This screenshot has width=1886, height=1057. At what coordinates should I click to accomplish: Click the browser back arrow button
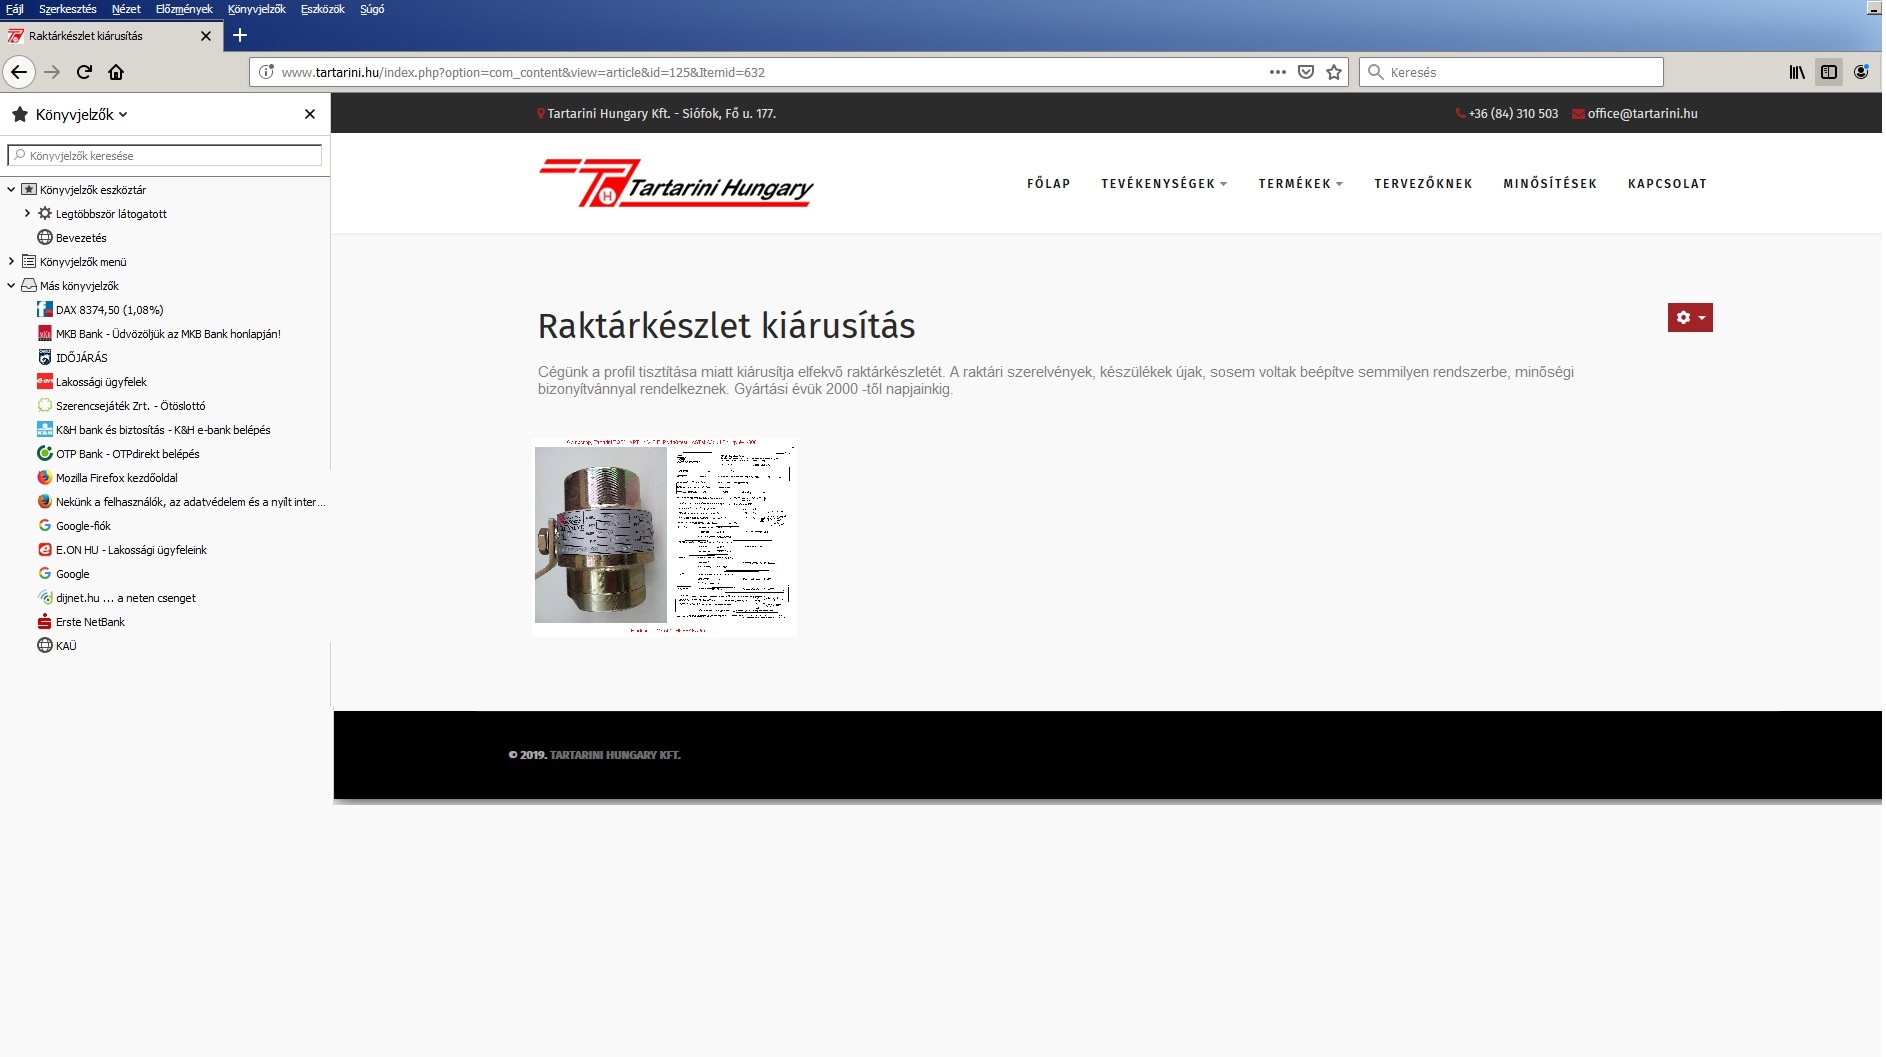19,72
